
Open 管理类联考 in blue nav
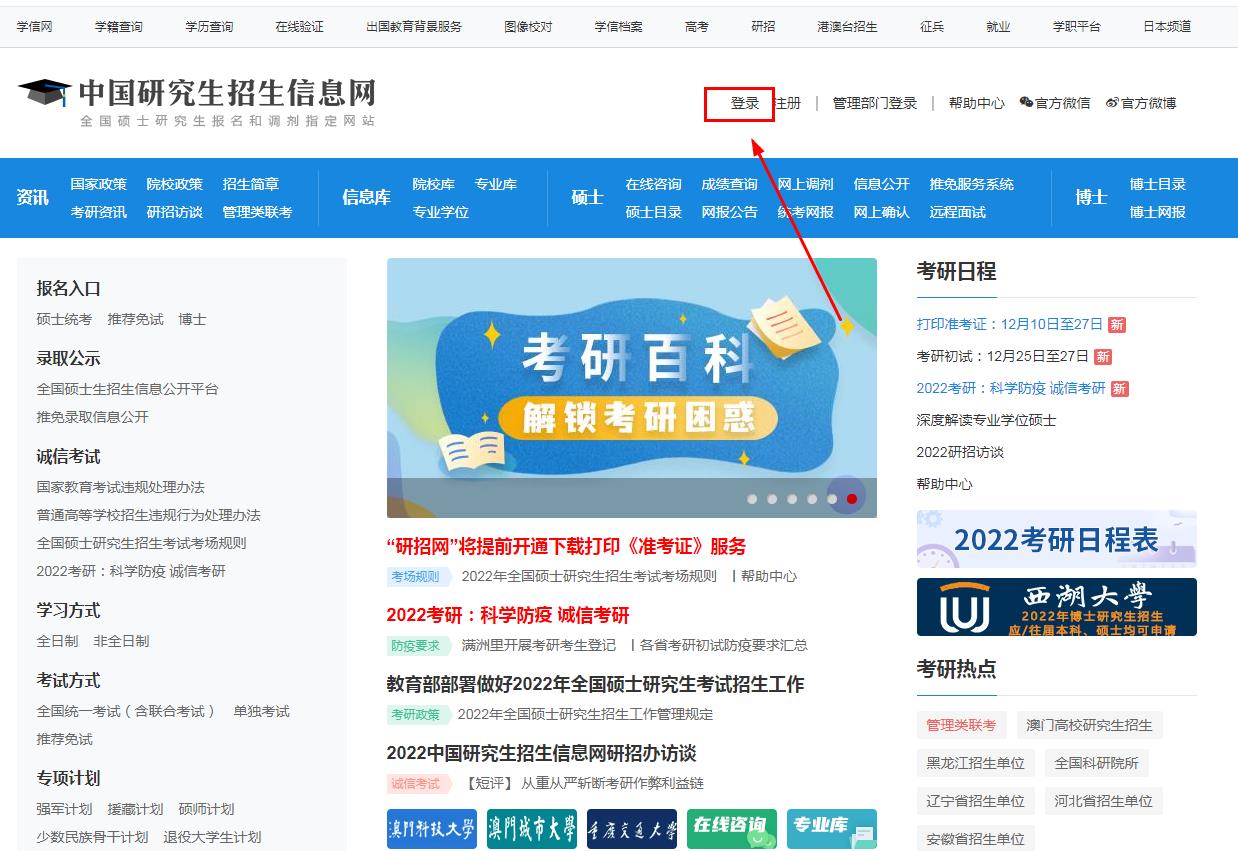coord(257,212)
